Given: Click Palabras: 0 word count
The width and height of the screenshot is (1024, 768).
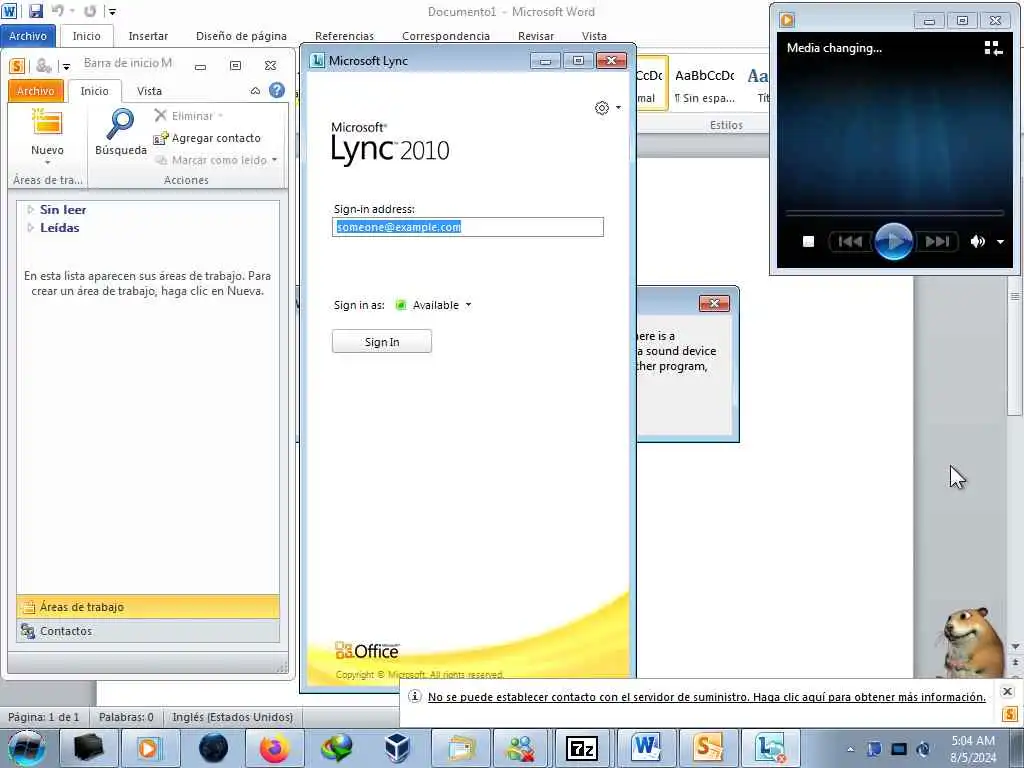Looking at the screenshot, I should [126, 717].
